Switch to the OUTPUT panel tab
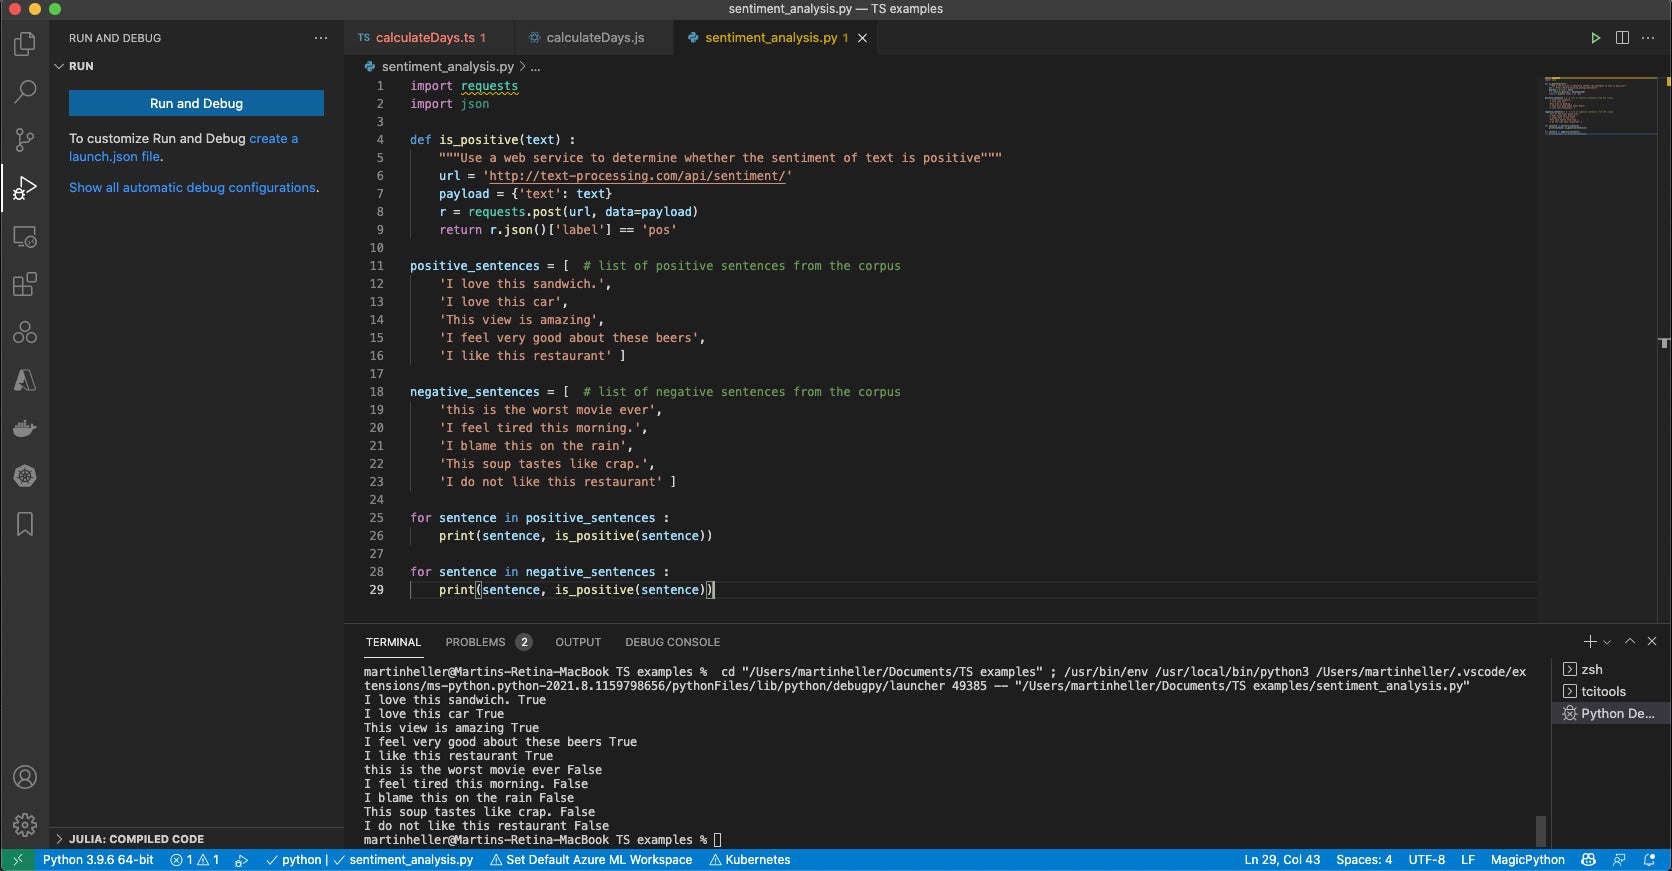 click(x=578, y=642)
